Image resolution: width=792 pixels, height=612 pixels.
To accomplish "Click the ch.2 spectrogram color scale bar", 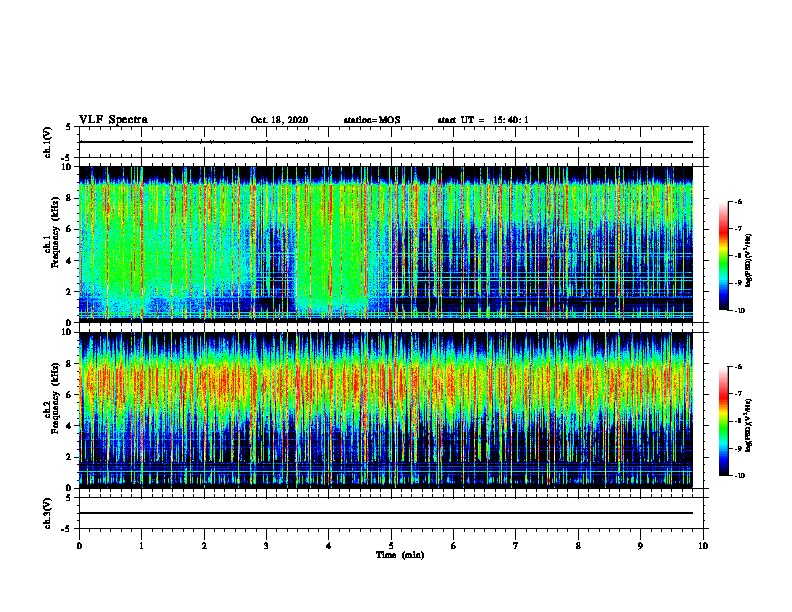I will [x=723, y=421].
